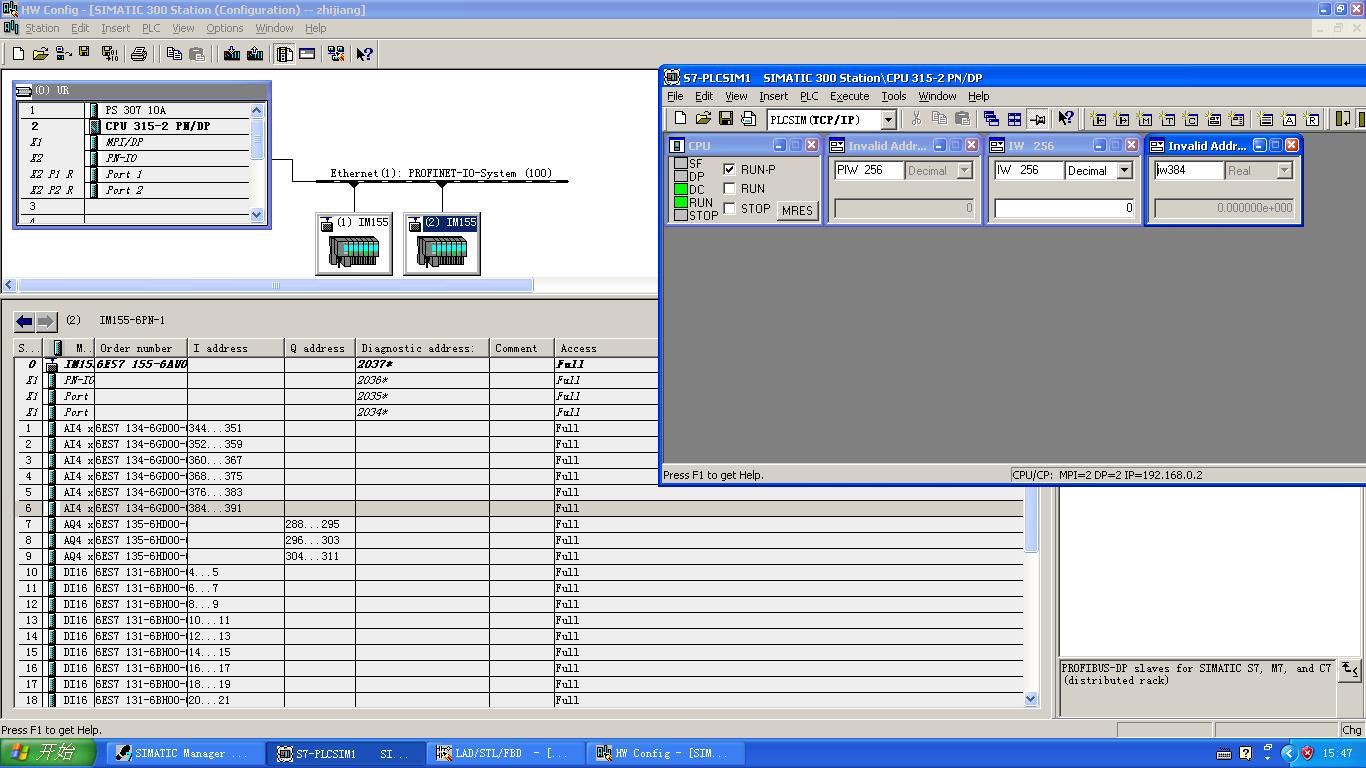Check the STOP mode checkbox
Image resolution: width=1366 pixels, height=768 pixels.
pos(730,209)
